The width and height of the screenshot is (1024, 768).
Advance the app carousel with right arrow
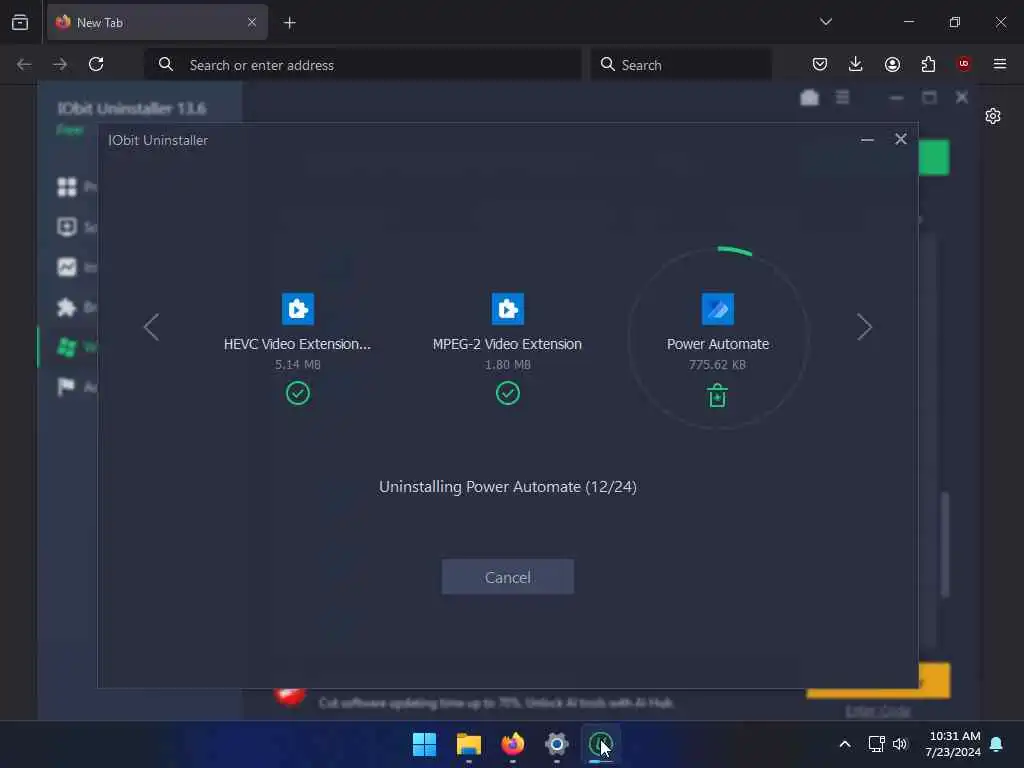coord(864,327)
